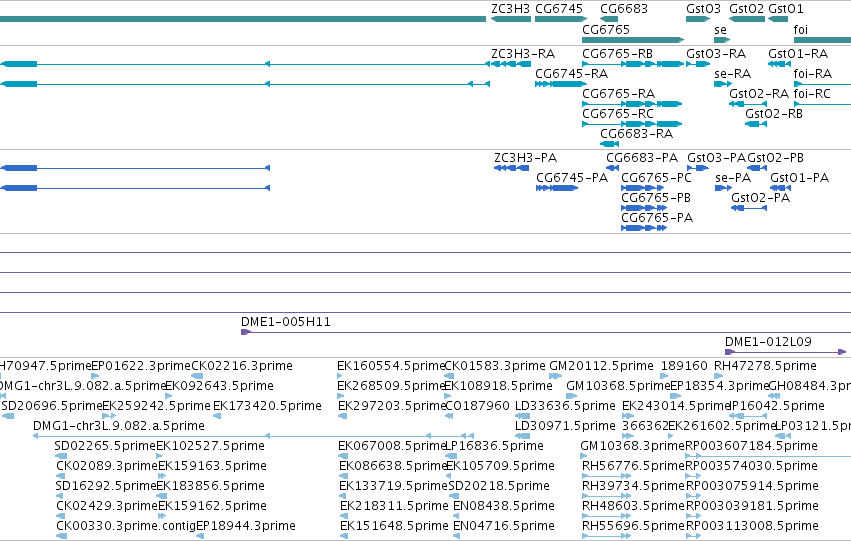Select the CG6765-PC protein label
The image size is (851, 541).
point(656,178)
